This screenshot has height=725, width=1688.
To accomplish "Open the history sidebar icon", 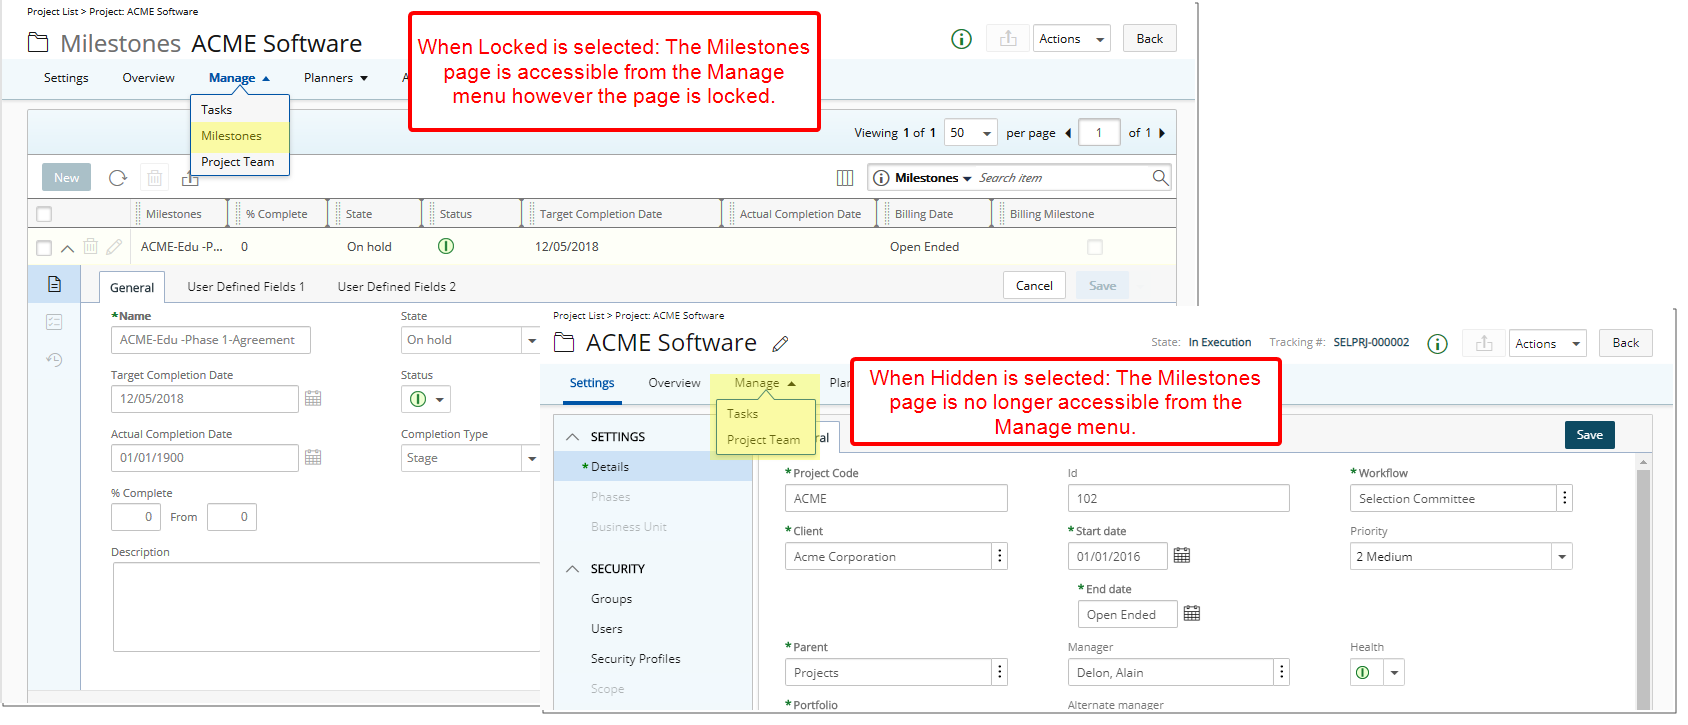I will click(54, 359).
